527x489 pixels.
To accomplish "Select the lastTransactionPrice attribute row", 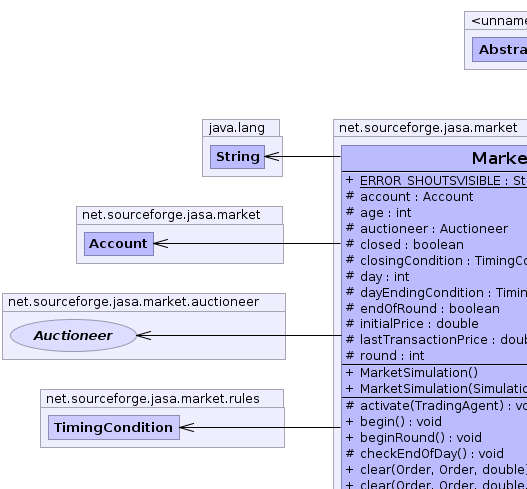I will coord(436,339).
